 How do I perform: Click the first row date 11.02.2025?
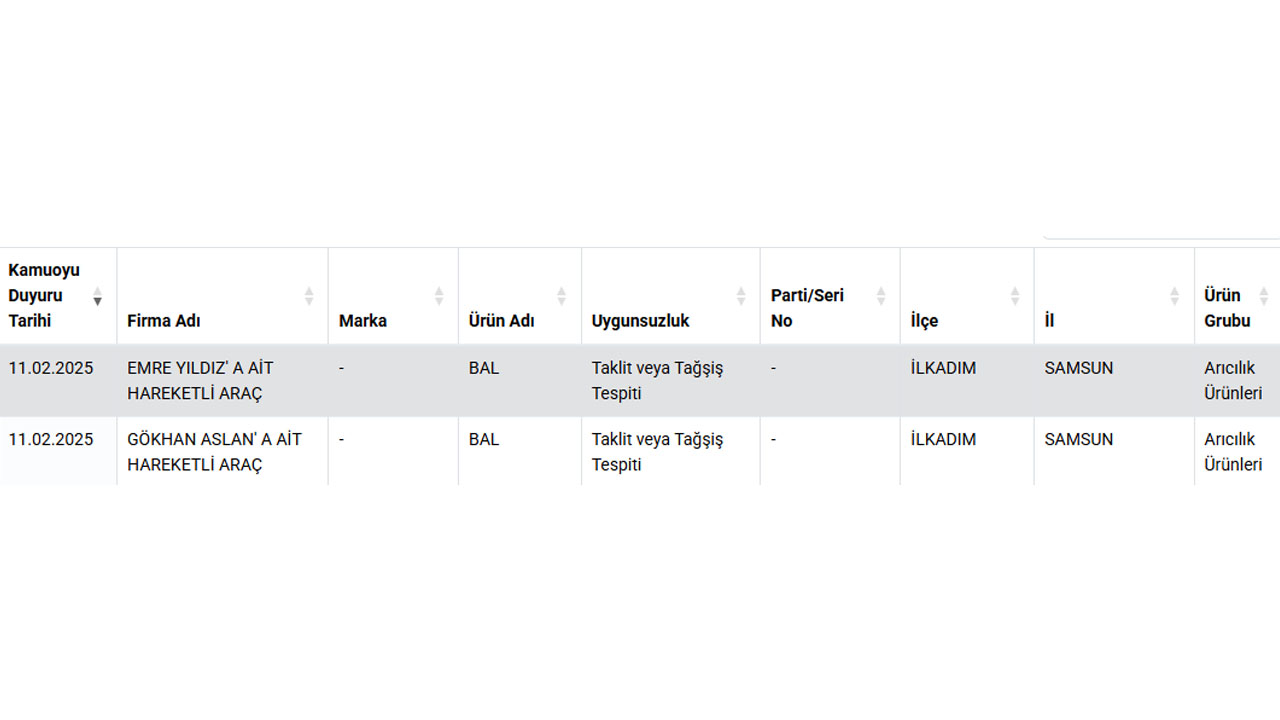pos(51,368)
